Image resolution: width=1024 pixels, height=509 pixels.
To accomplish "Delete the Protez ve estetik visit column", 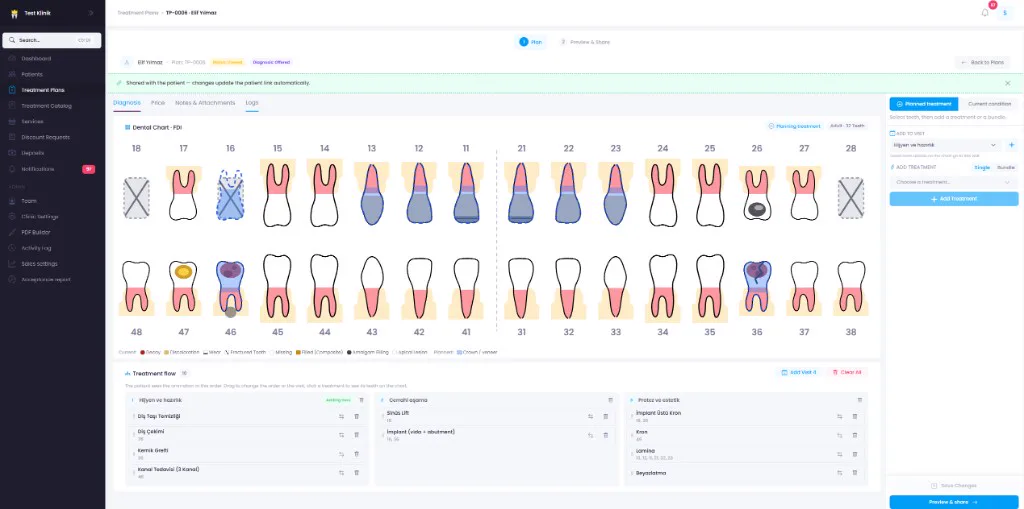I will point(859,400).
